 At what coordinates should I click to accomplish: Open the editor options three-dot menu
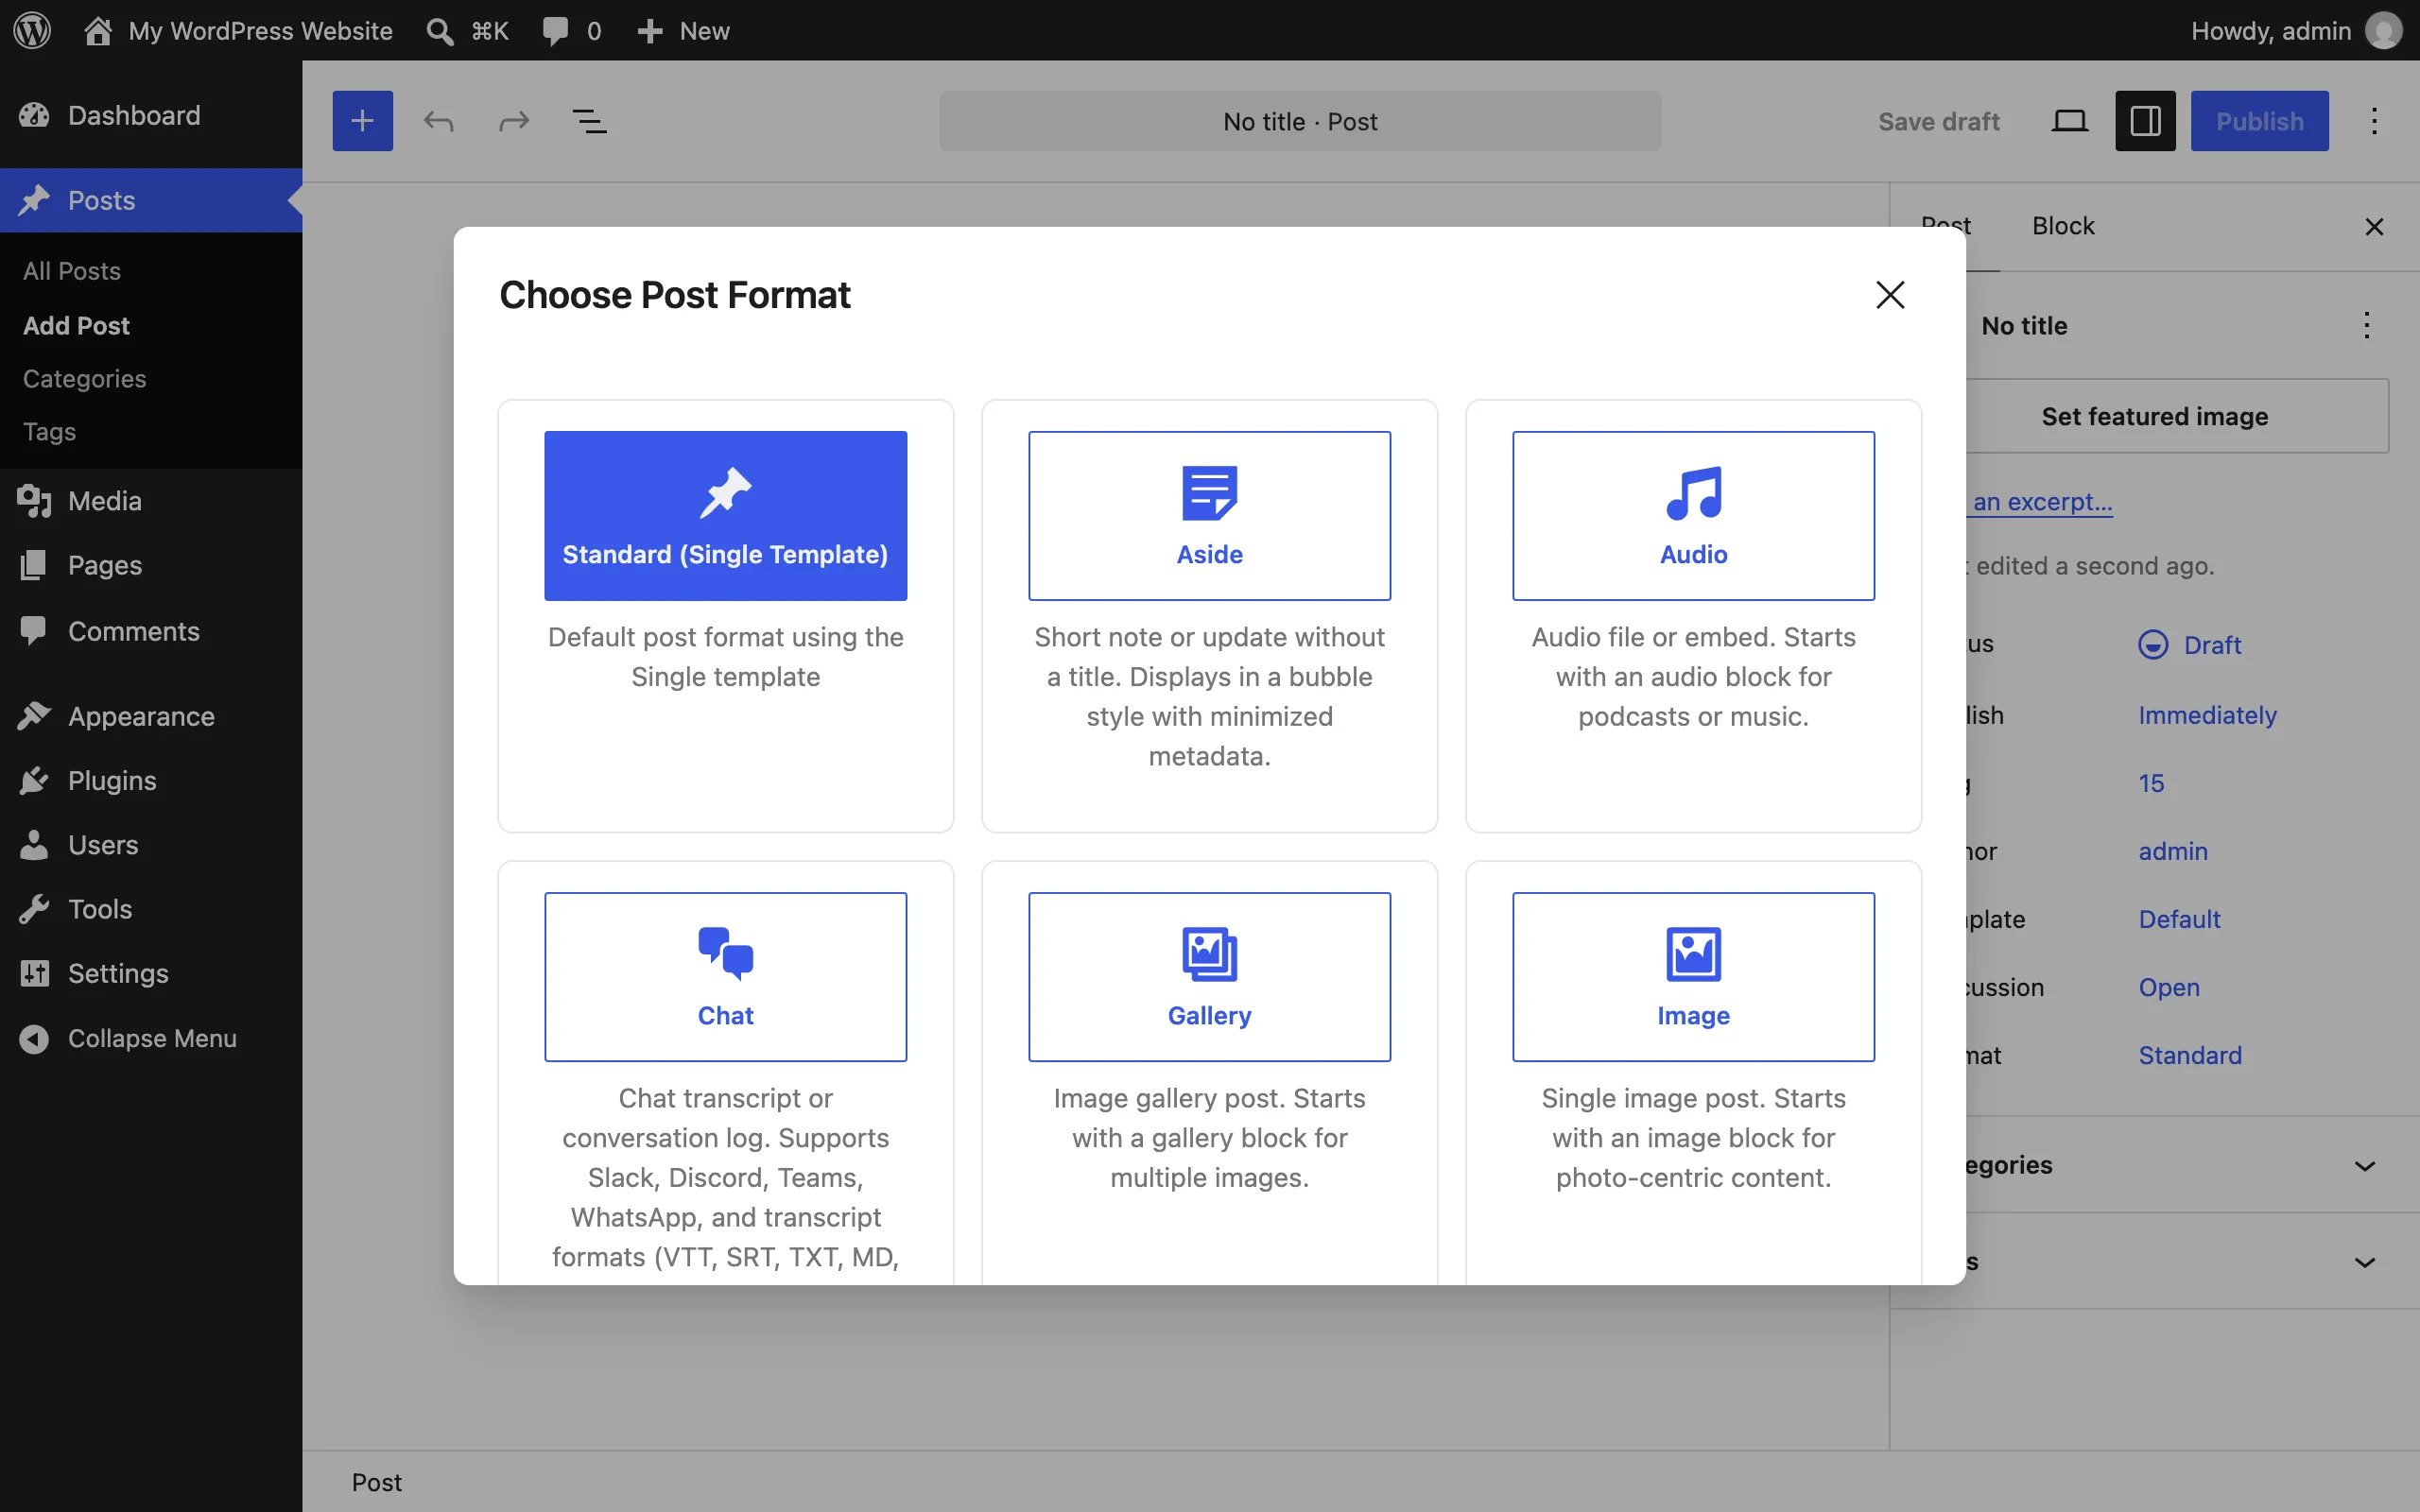click(2374, 121)
